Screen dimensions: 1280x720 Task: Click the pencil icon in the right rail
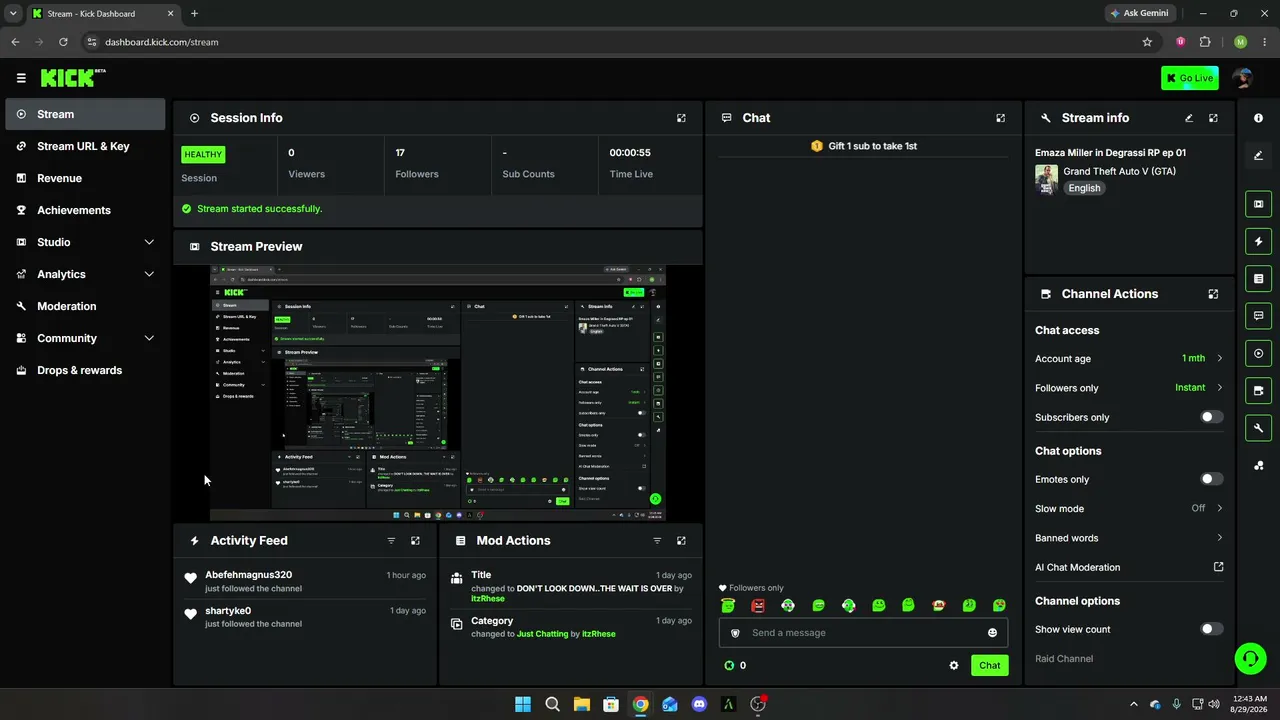[x=1258, y=155]
